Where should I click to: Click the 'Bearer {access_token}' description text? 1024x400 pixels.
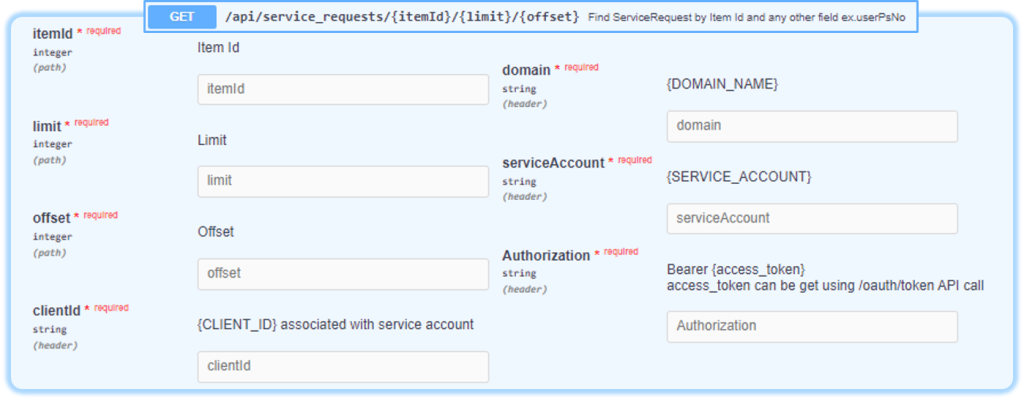(x=735, y=269)
